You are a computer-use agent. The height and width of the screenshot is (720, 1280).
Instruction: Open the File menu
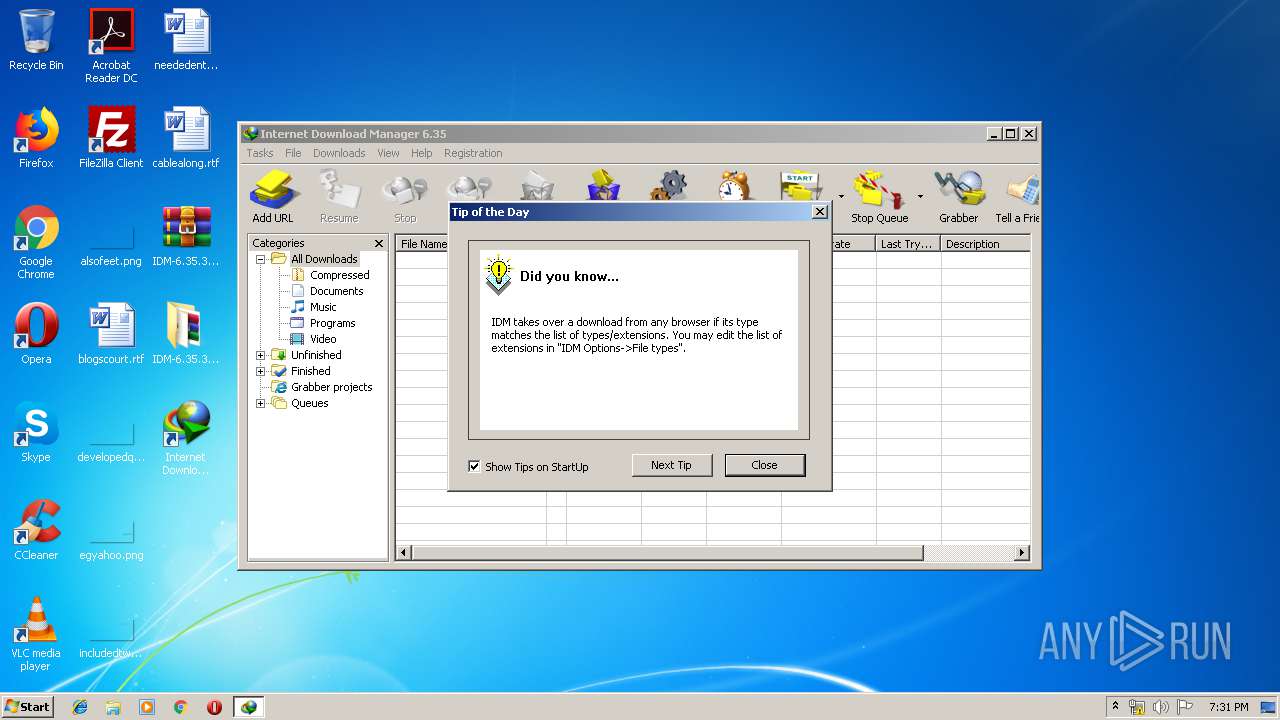coord(293,153)
